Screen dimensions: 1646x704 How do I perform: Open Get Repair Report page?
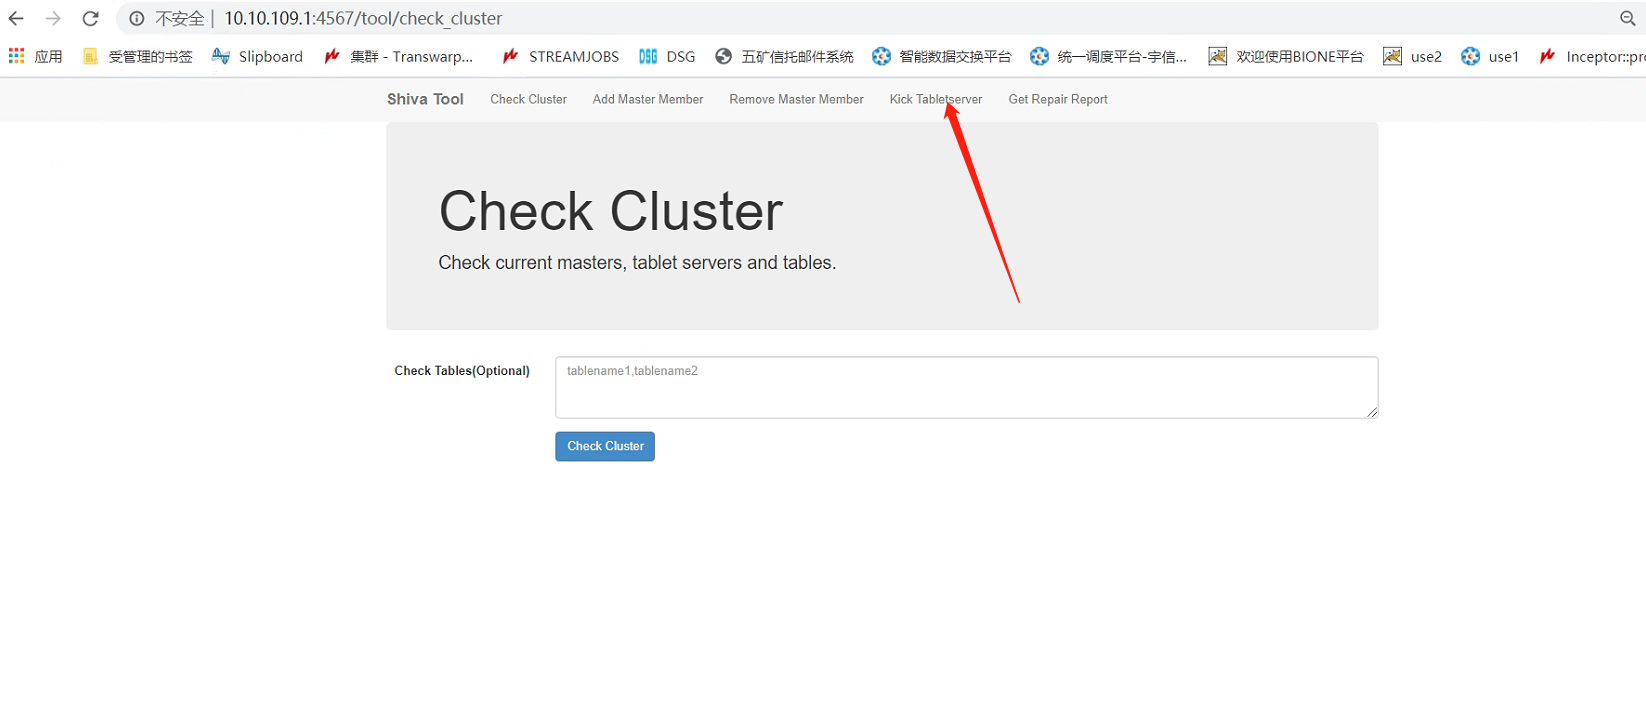tap(1057, 99)
